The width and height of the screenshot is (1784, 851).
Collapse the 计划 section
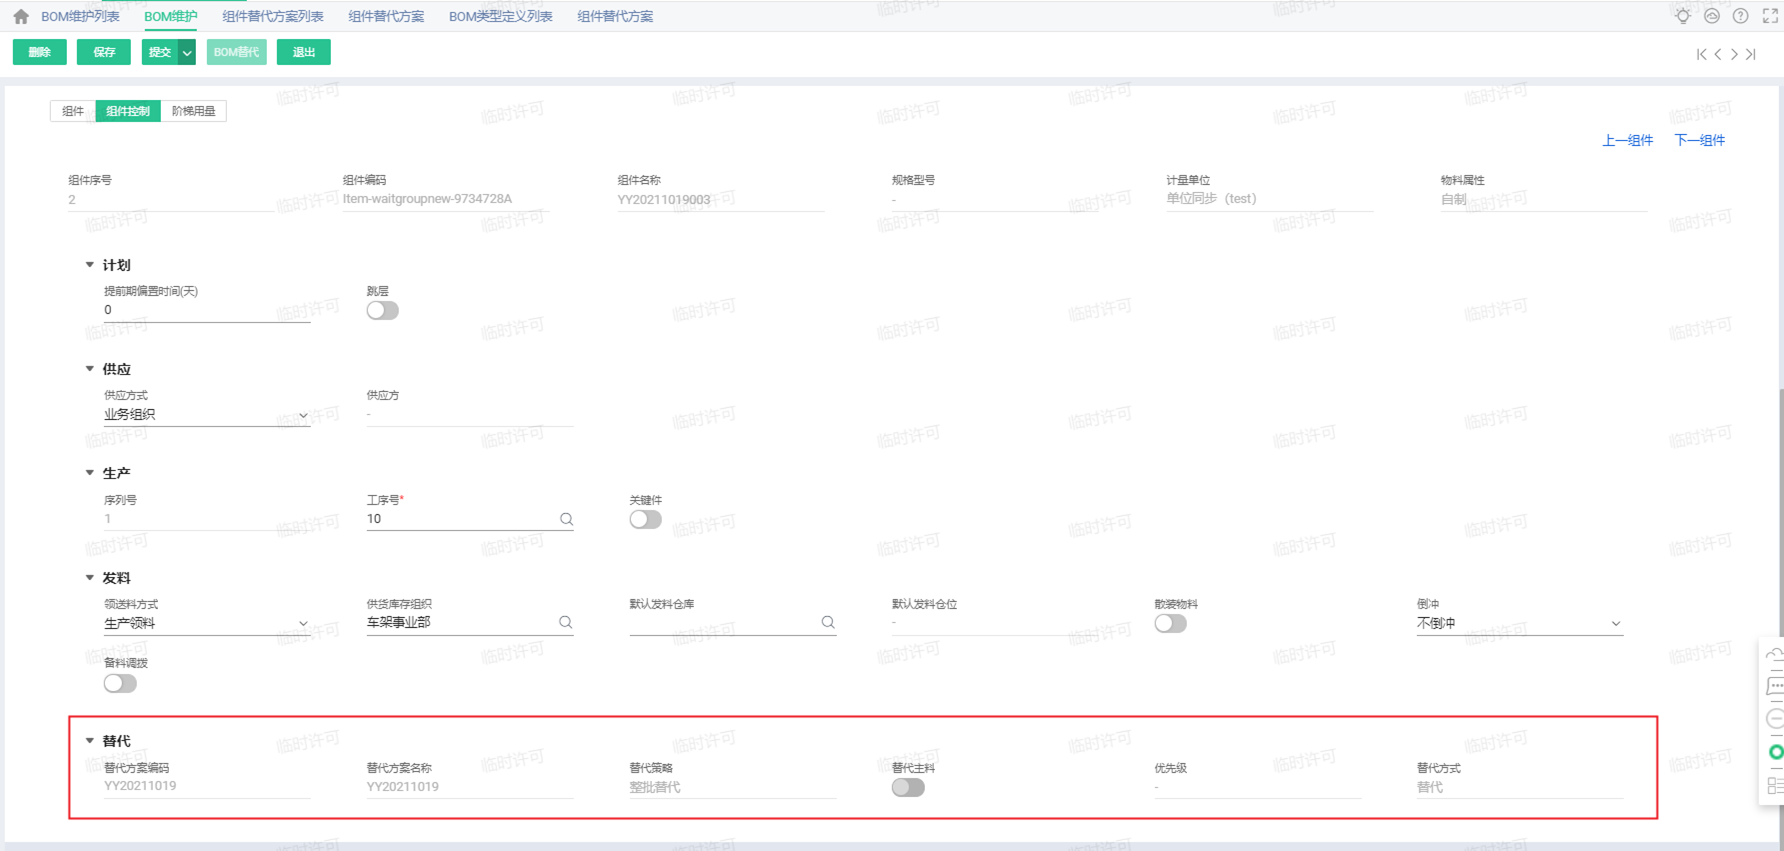pos(90,265)
